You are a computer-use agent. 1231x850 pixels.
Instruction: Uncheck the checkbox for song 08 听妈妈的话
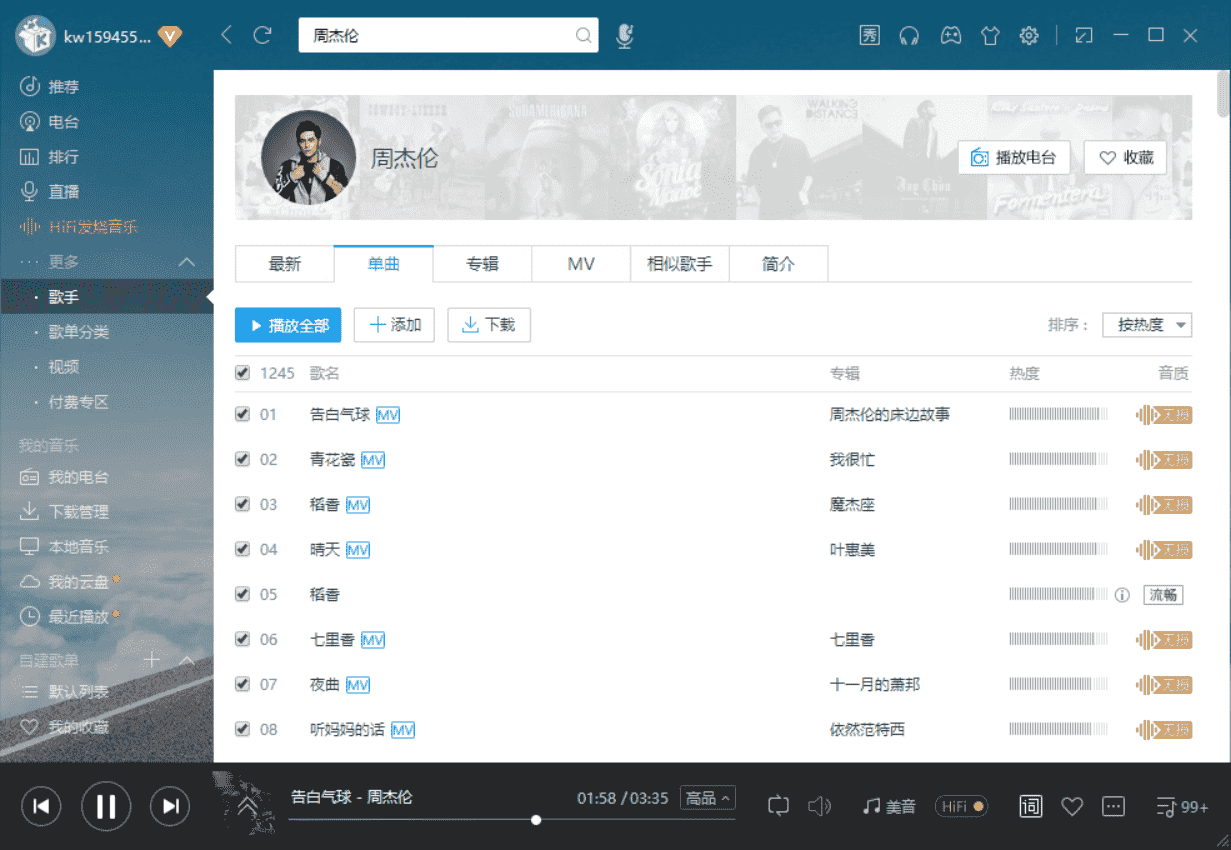point(242,729)
